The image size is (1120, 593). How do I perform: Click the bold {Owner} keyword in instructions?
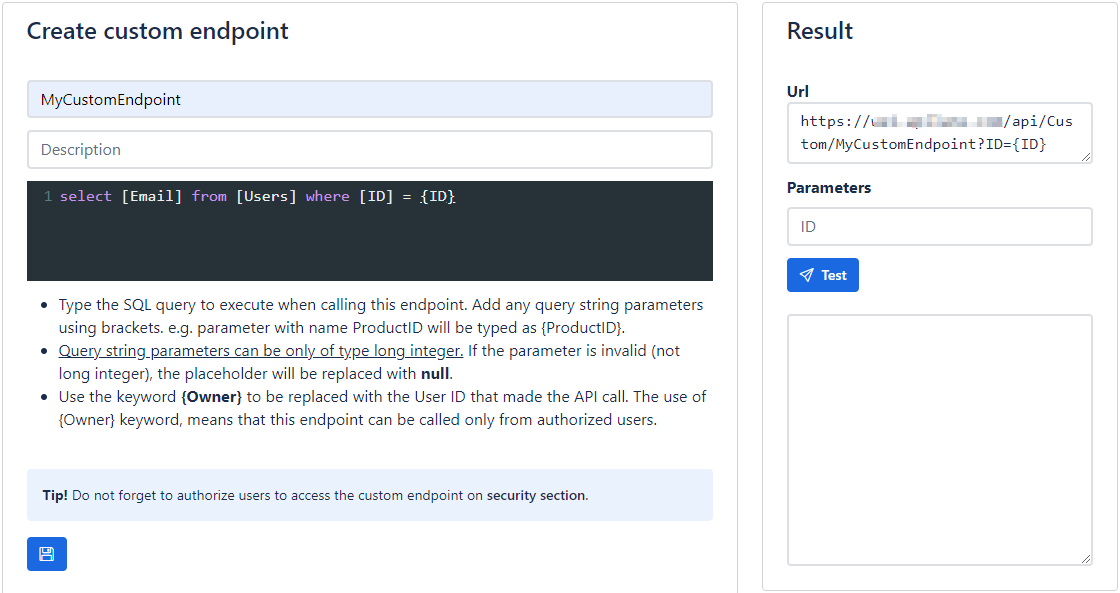coord(211,396)
